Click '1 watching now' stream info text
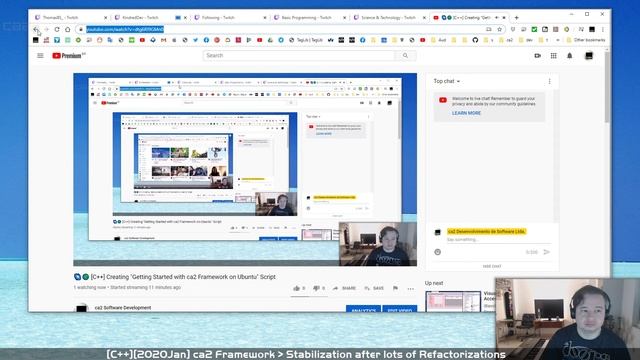The width and height of the screenshot is (640, 360). point(90,287)
